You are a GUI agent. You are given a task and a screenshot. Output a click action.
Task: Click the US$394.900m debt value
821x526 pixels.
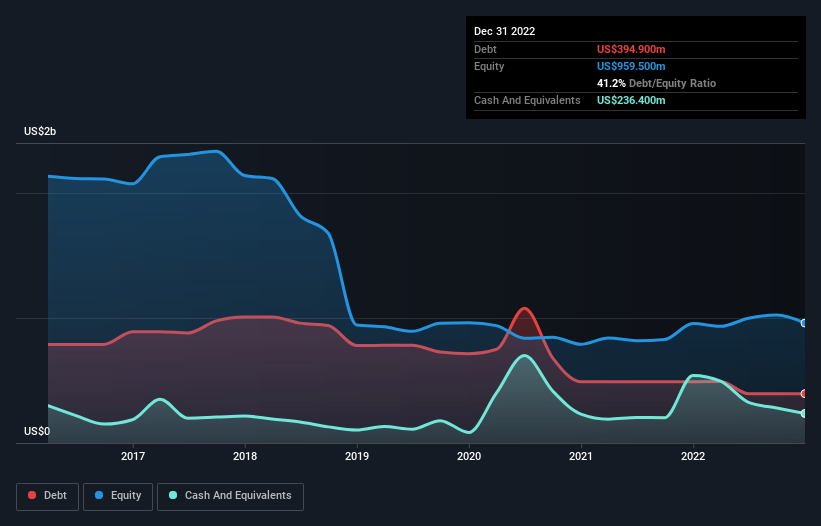click(x=631, y=49)
